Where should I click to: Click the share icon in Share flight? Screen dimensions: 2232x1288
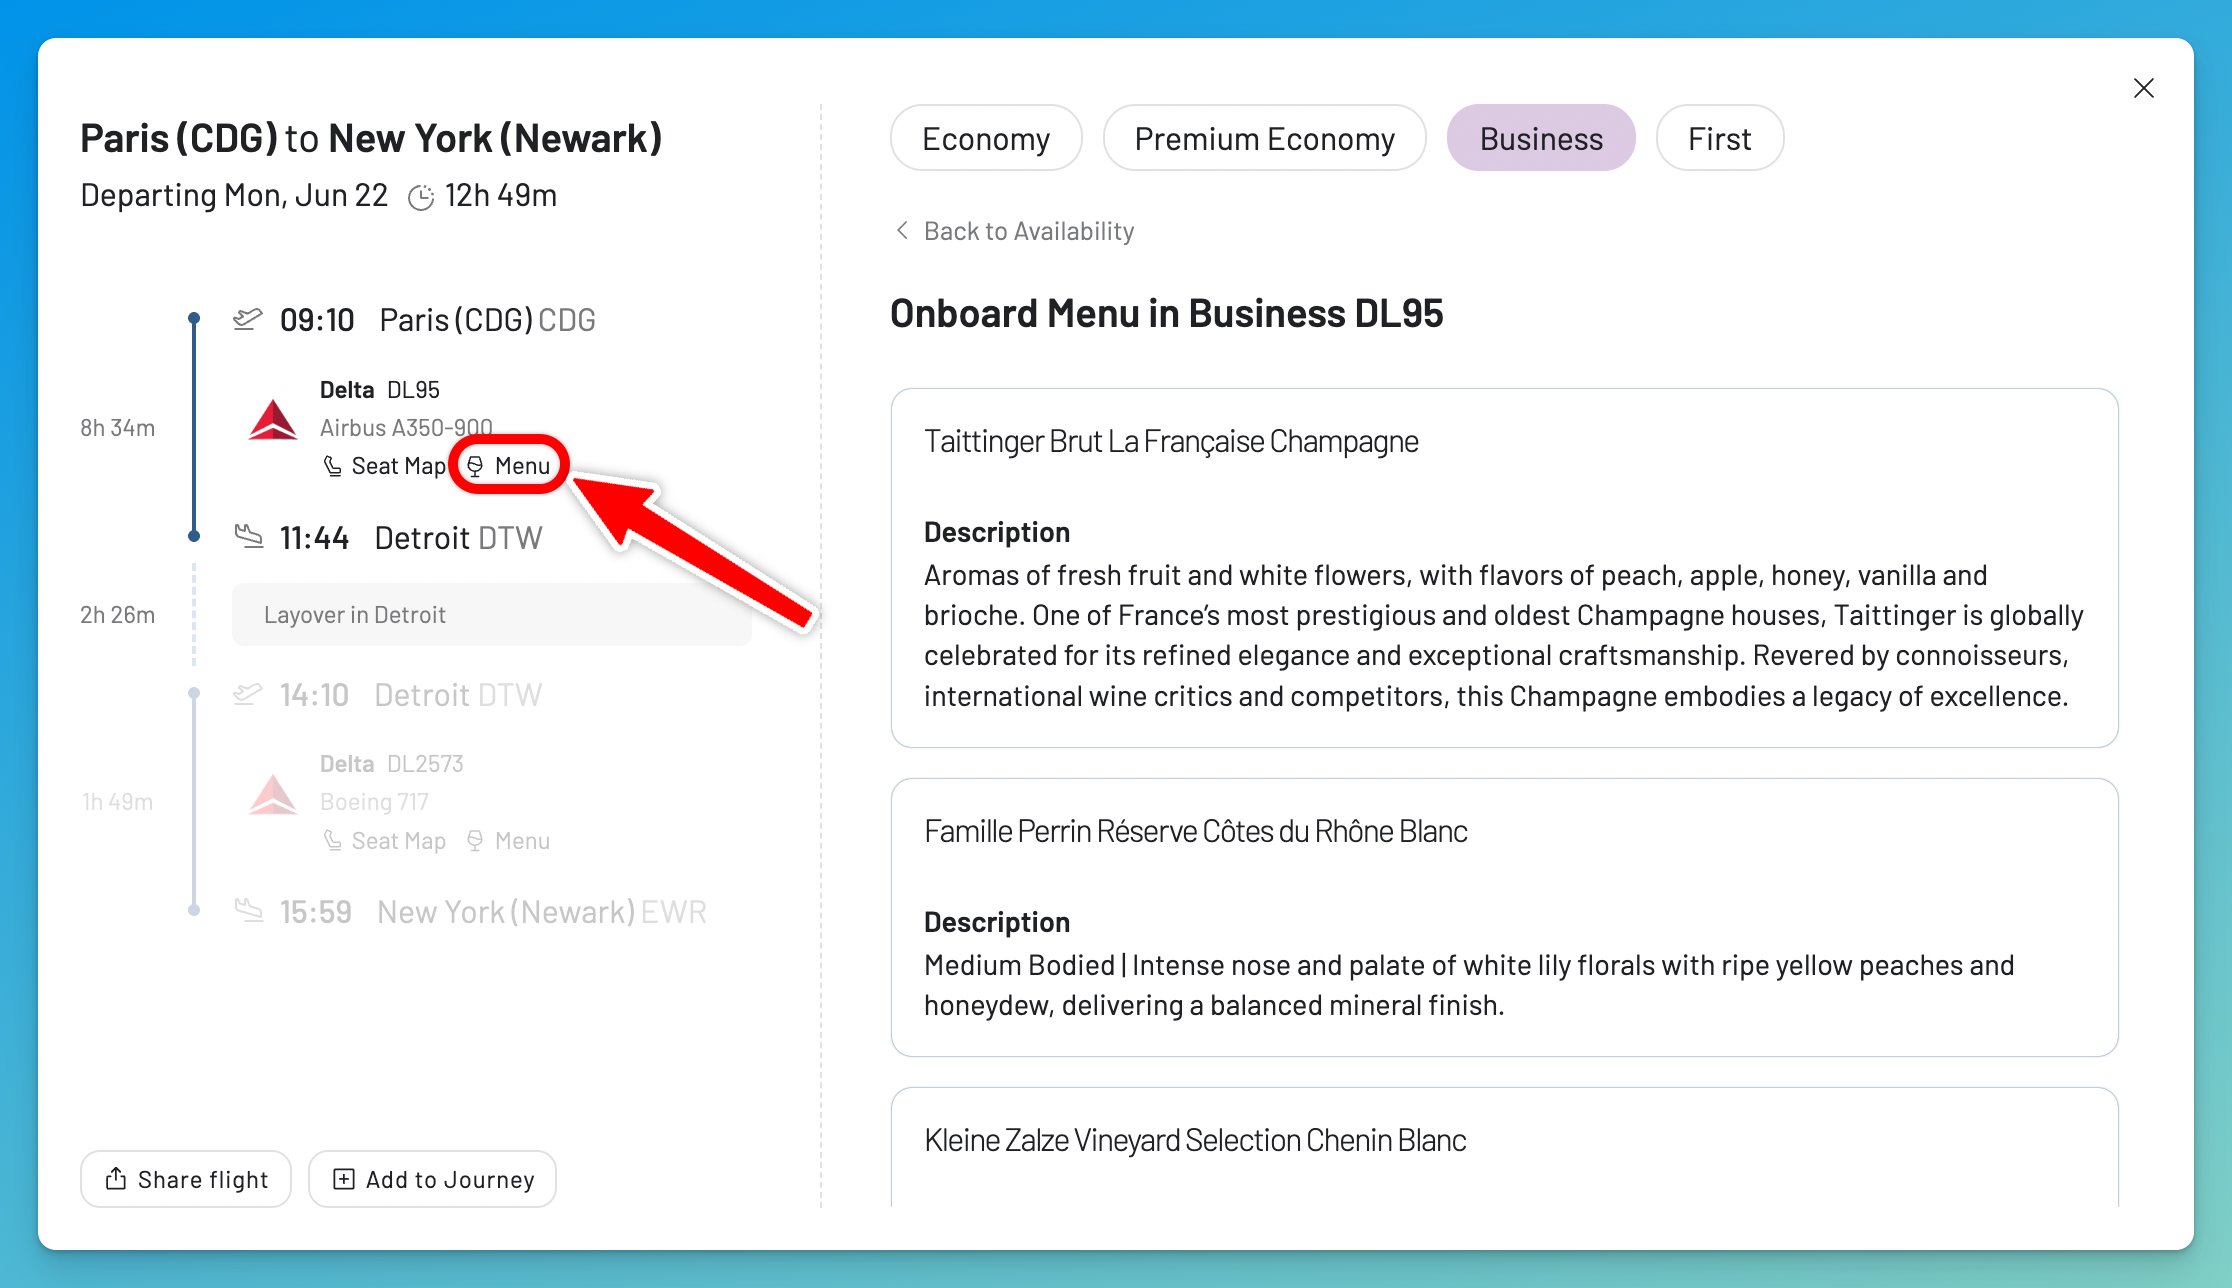(116, 1179)
